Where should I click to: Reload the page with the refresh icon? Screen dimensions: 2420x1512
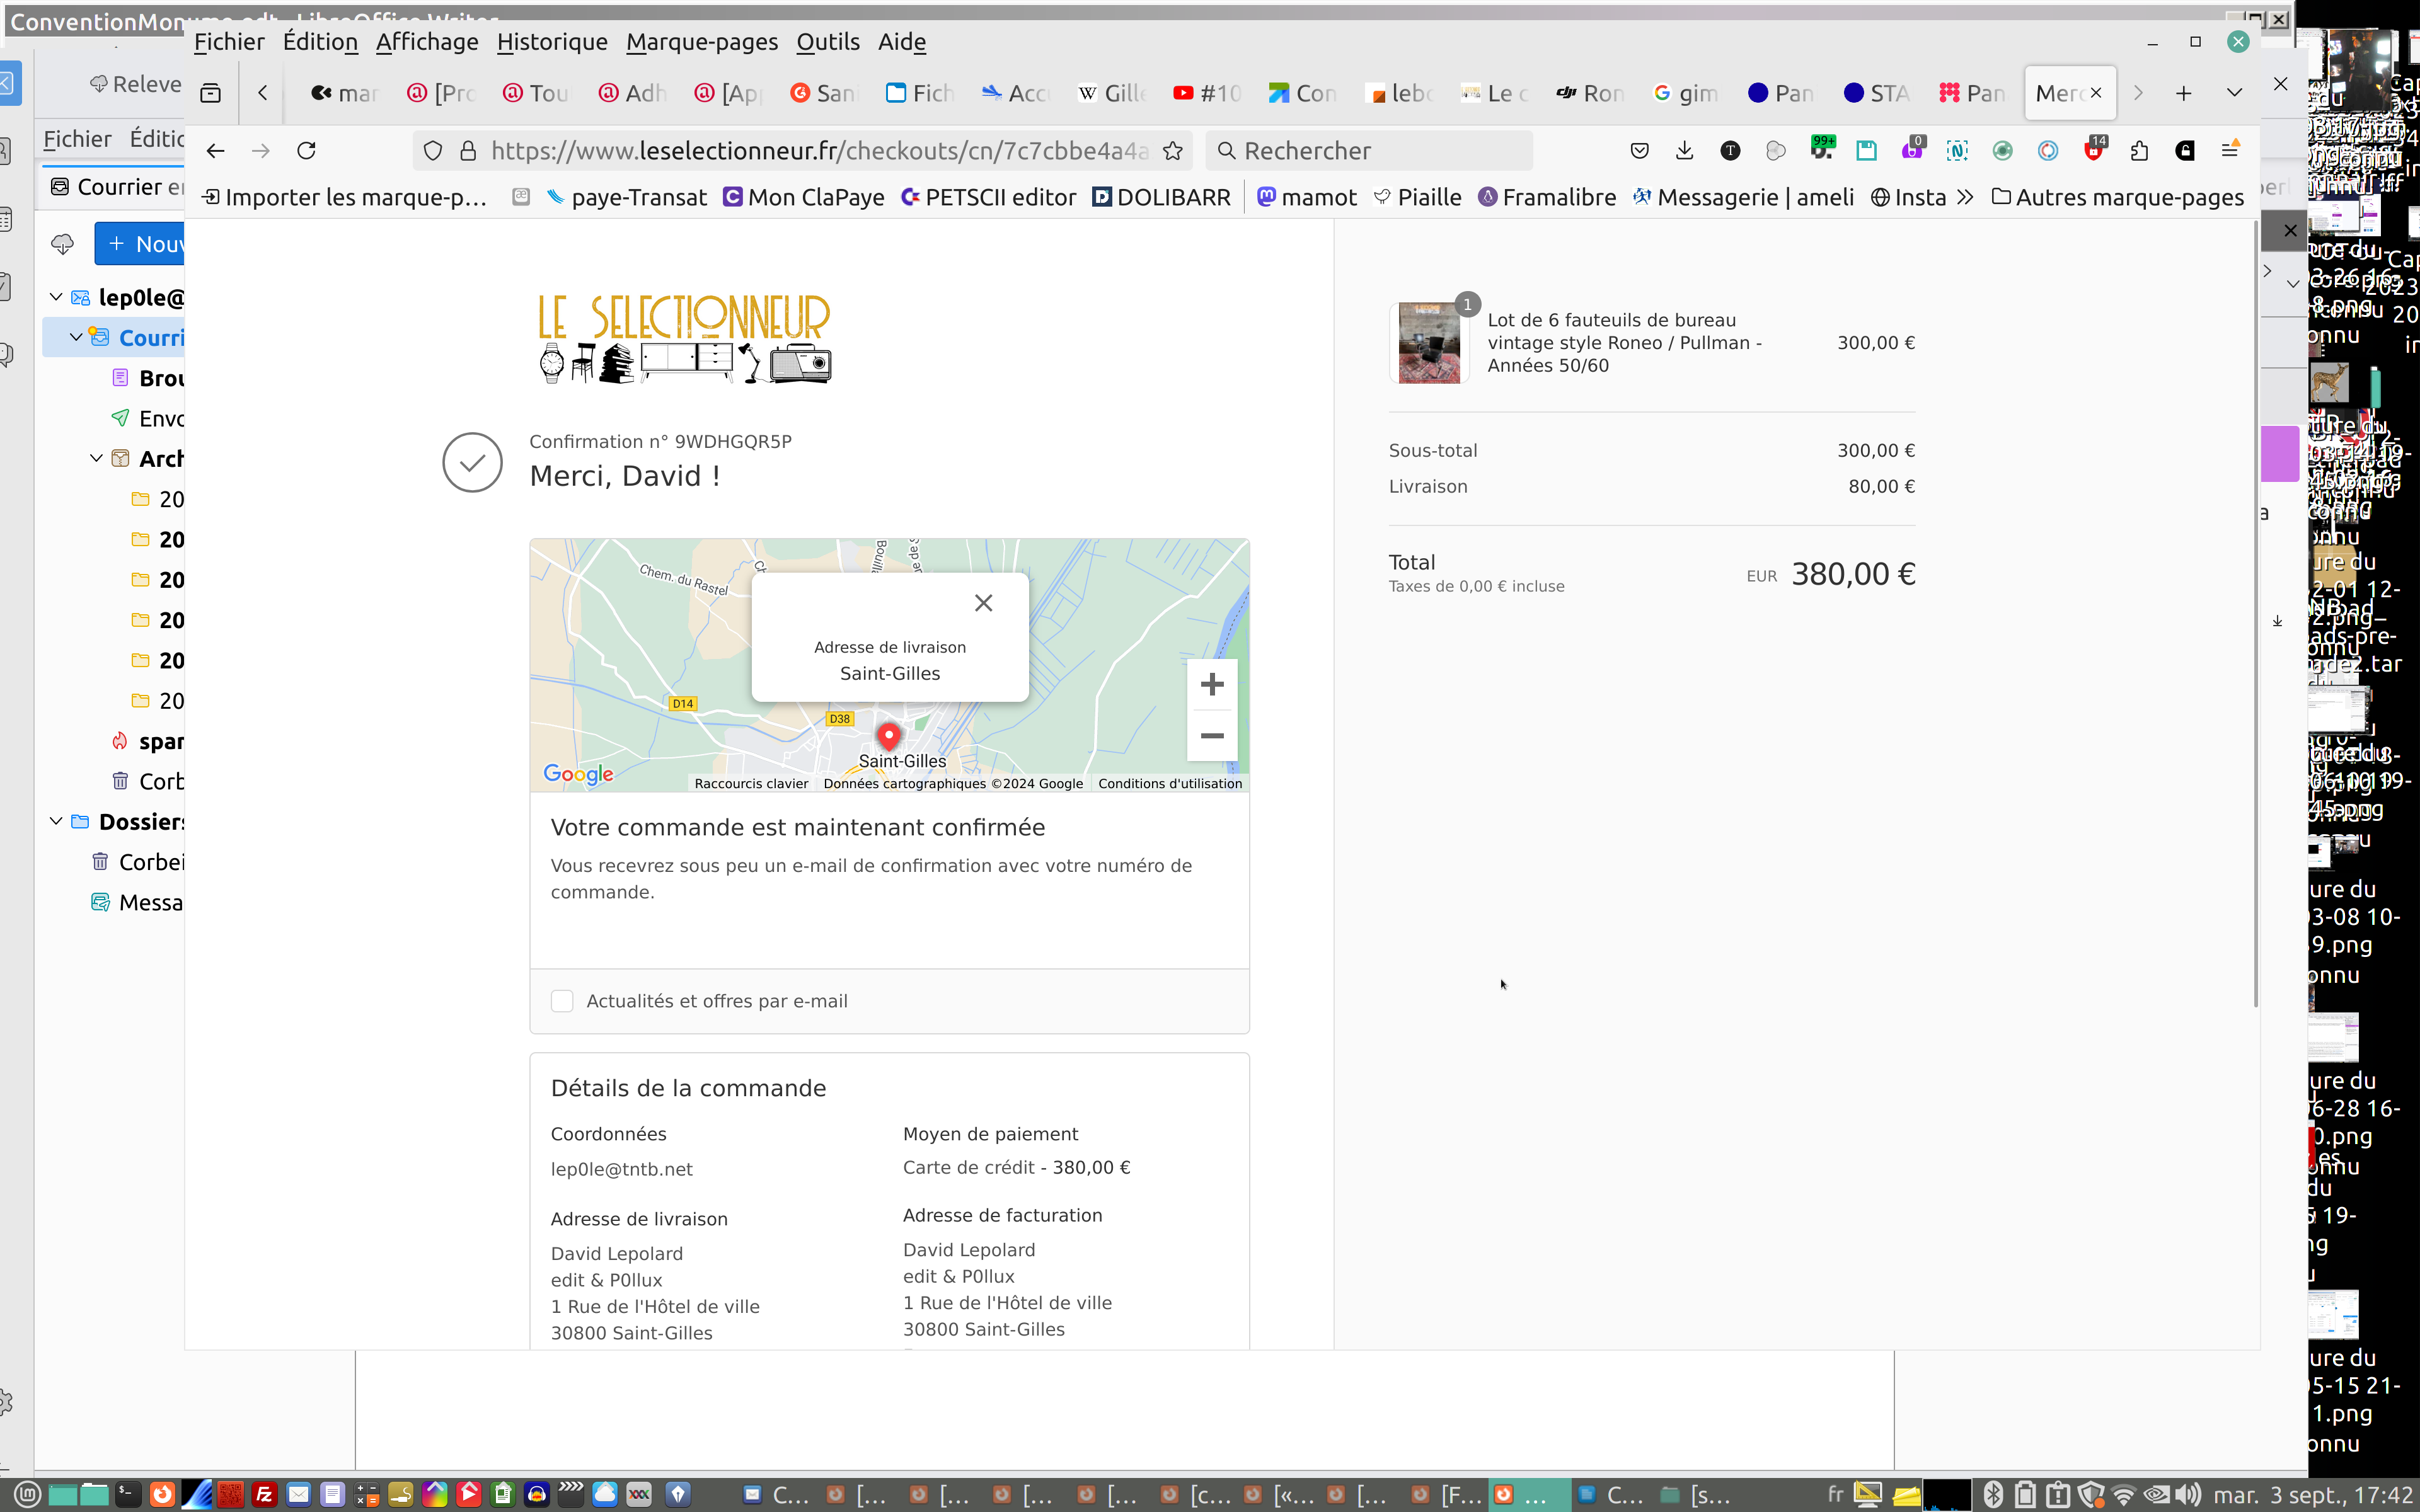307,150
